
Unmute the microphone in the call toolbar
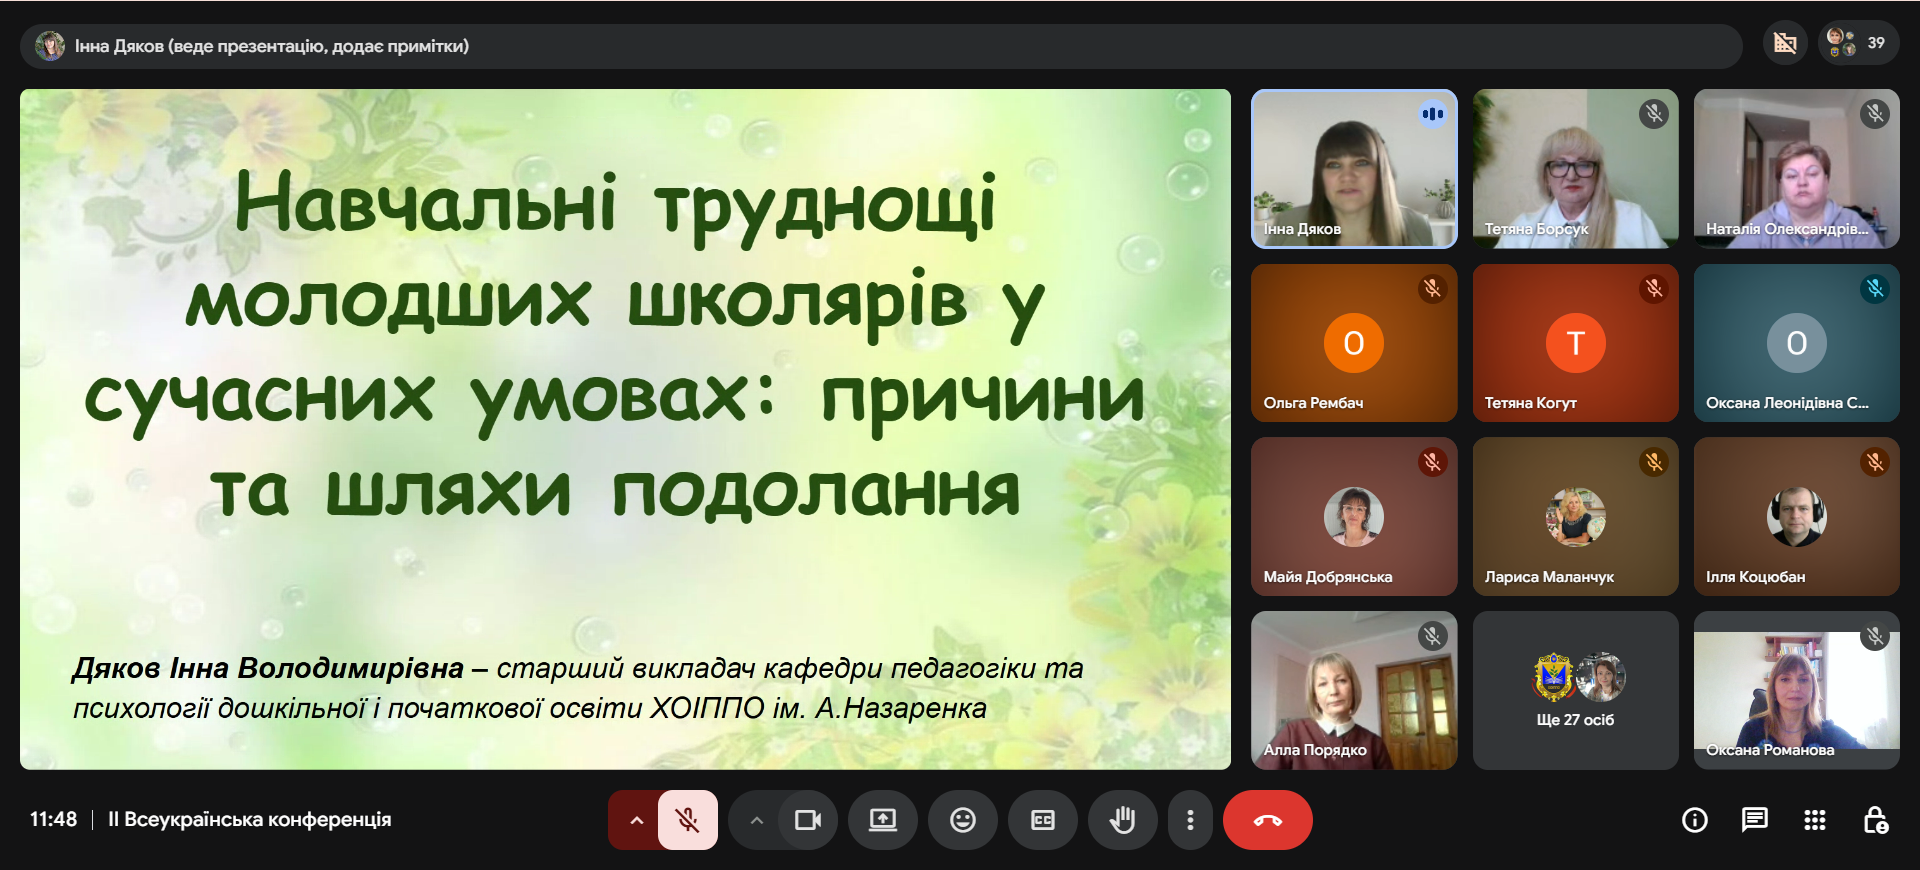[x=688, y=820]
